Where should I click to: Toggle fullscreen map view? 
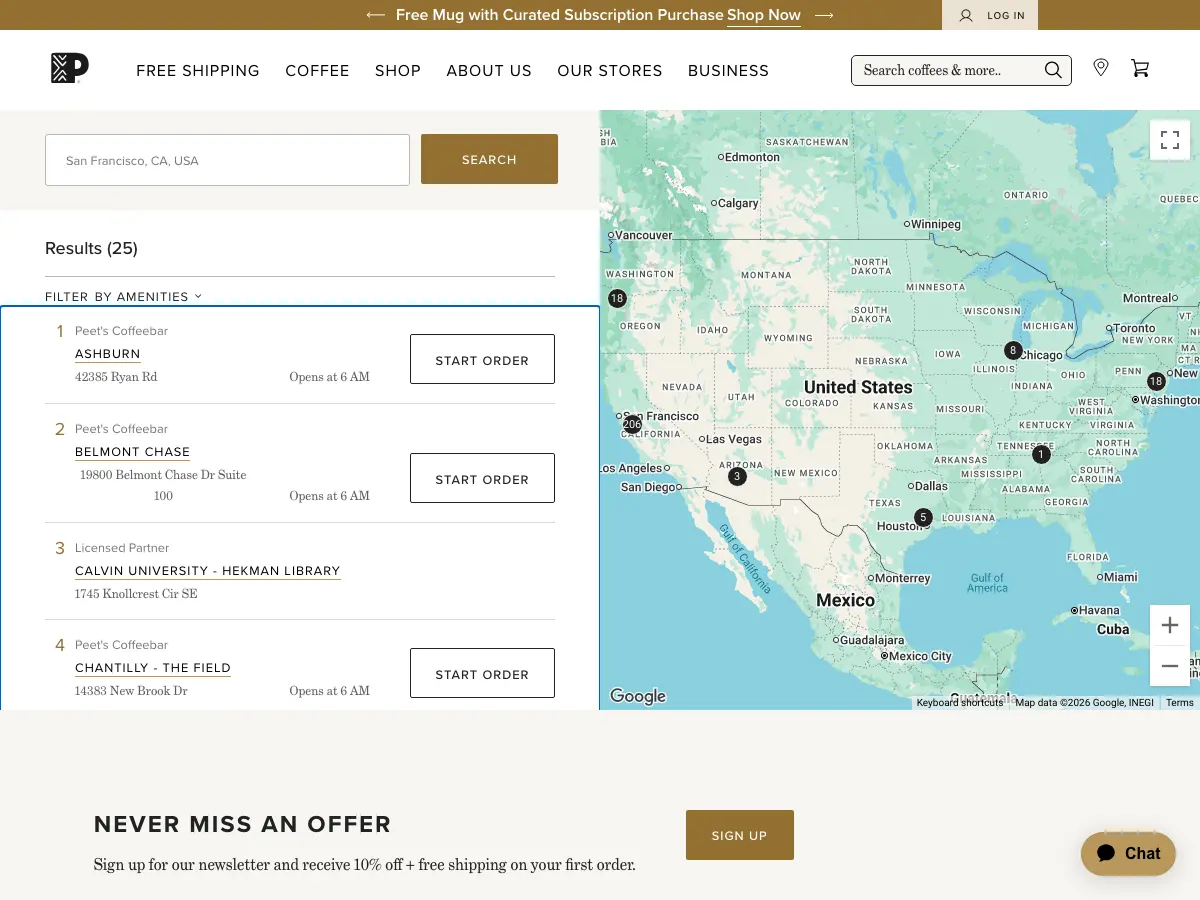1170,140
